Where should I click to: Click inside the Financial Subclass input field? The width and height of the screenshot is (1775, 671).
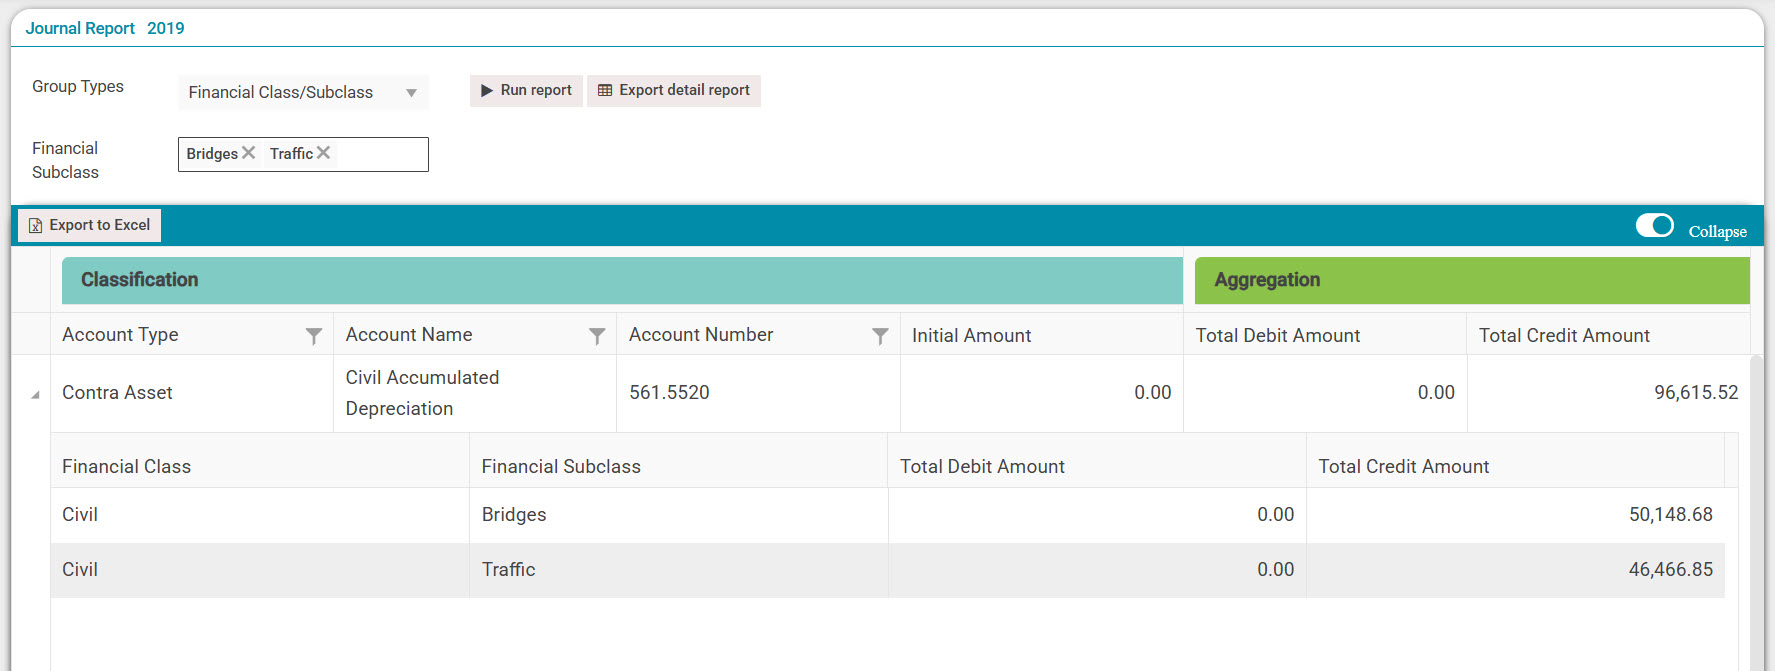(380, 154)
